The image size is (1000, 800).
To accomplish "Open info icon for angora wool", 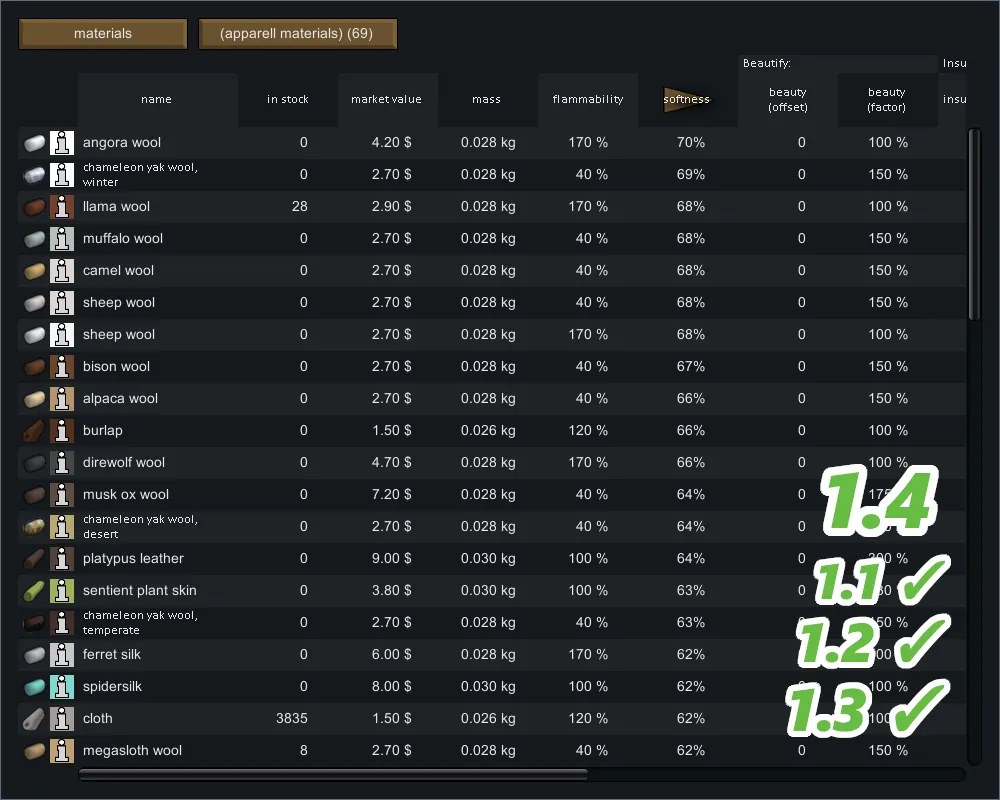I will pyautogui.click(x=62, y=142).
